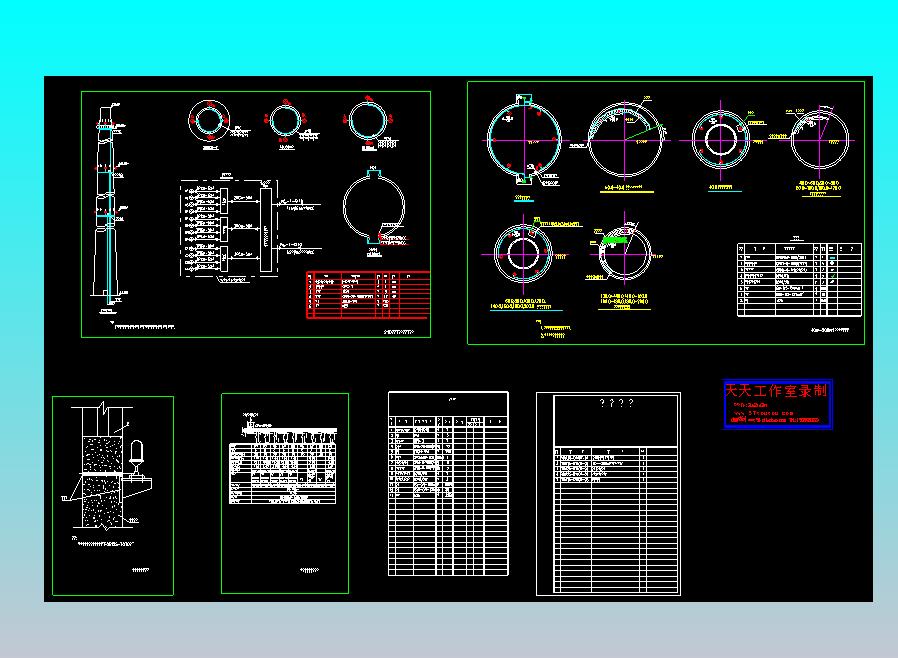Click the large notched circle plan
Image resolution: width=898 pixels, height=658 pixels.
tap(374, 206)
